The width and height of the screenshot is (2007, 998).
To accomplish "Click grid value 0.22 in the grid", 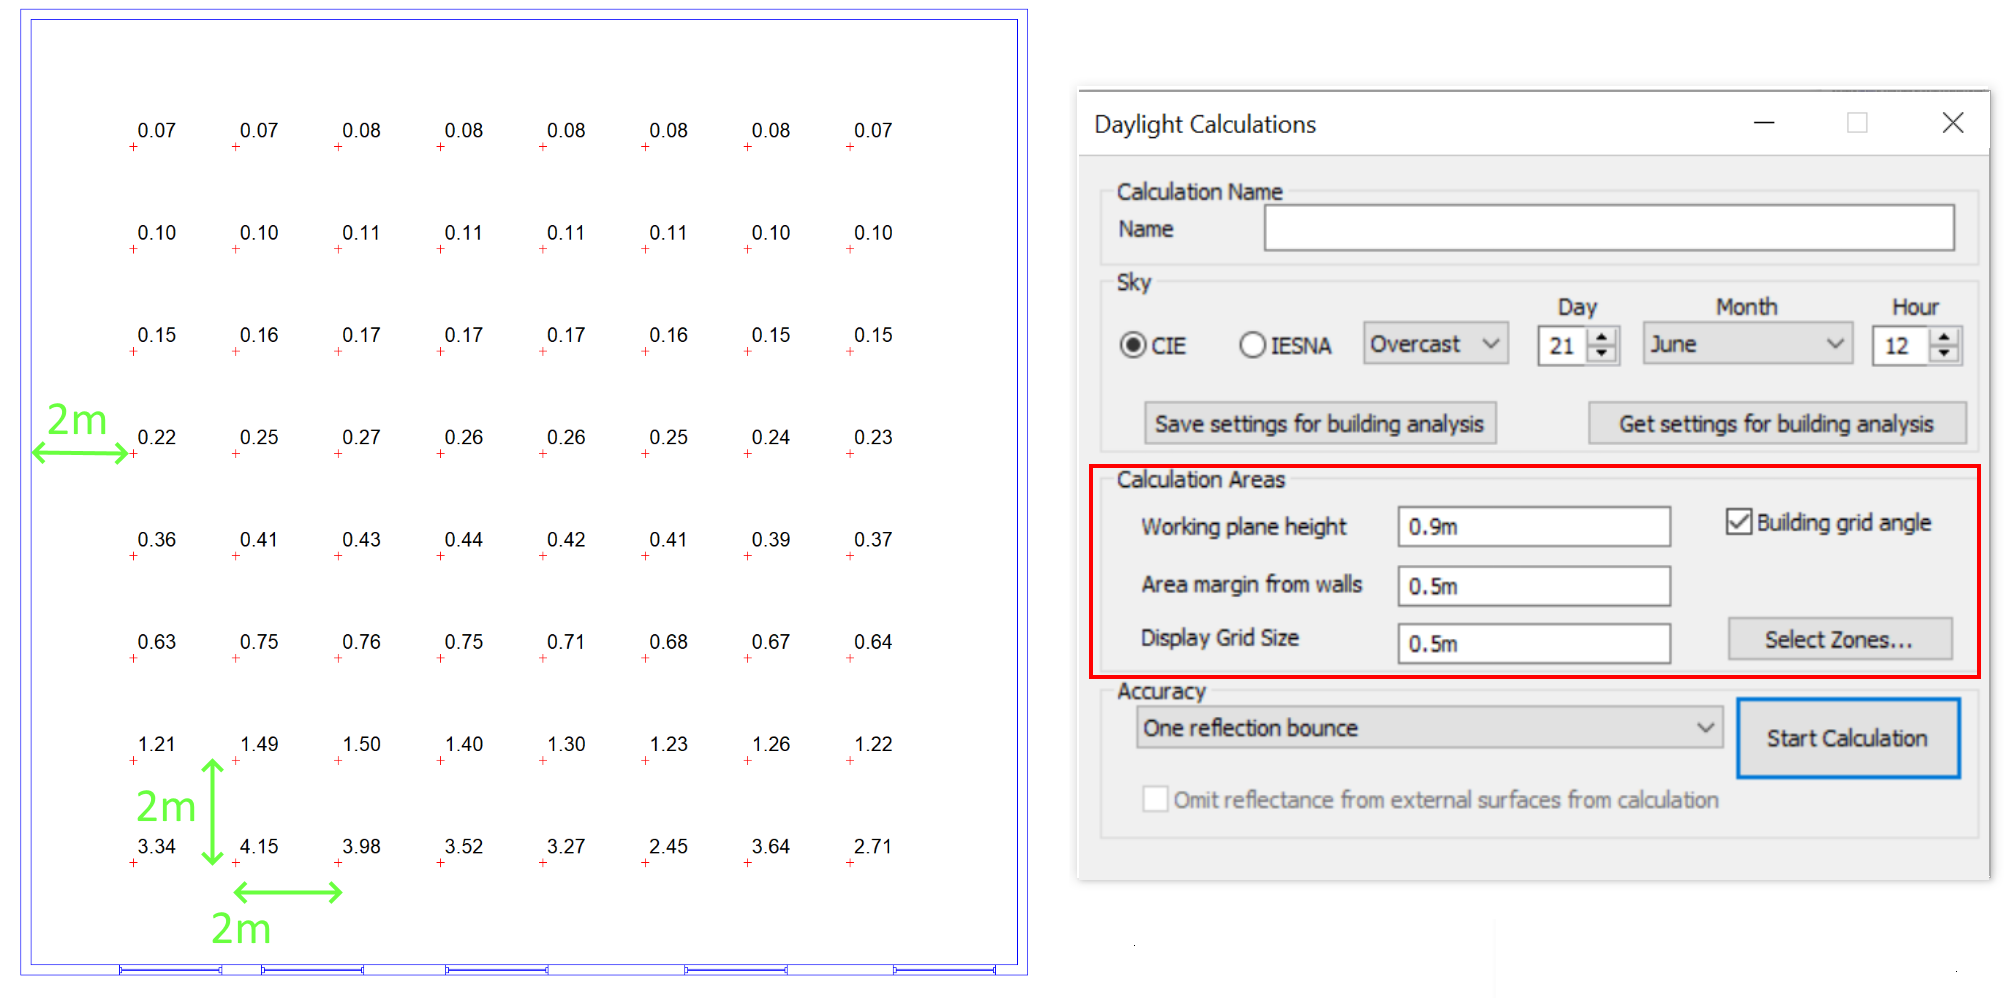I will click(157, 438).
